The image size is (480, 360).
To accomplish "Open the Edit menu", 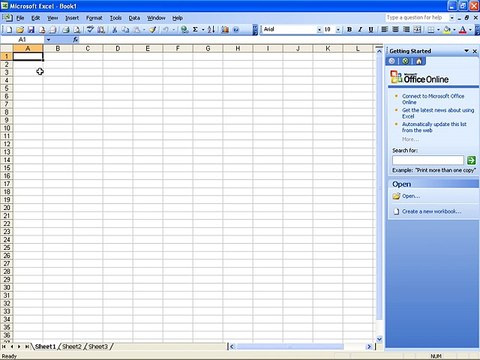I will pyautogui.click(x=35, y=18).
